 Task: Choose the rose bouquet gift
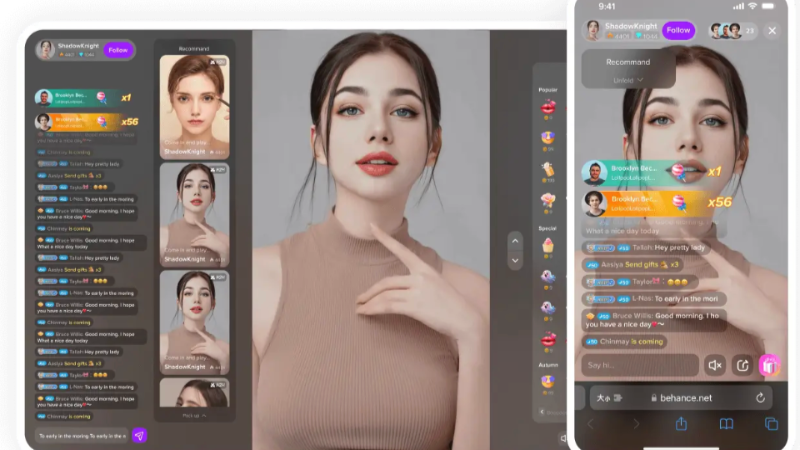(548, 200)
